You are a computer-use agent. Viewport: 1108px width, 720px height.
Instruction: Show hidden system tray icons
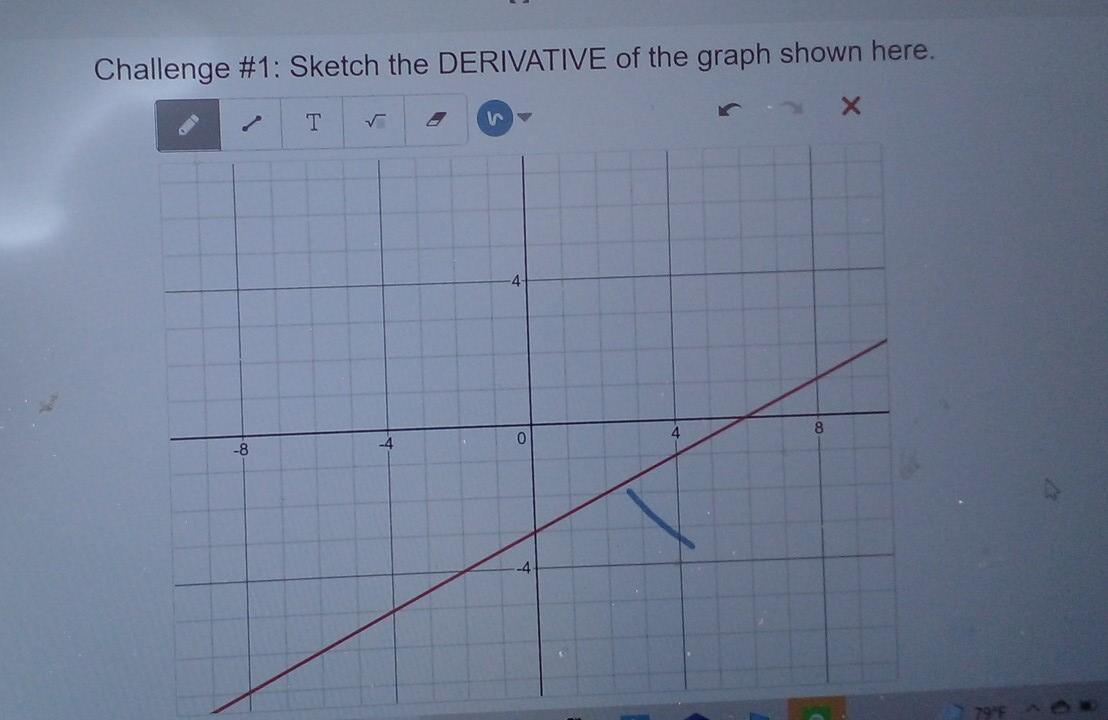pos(1033,707)
